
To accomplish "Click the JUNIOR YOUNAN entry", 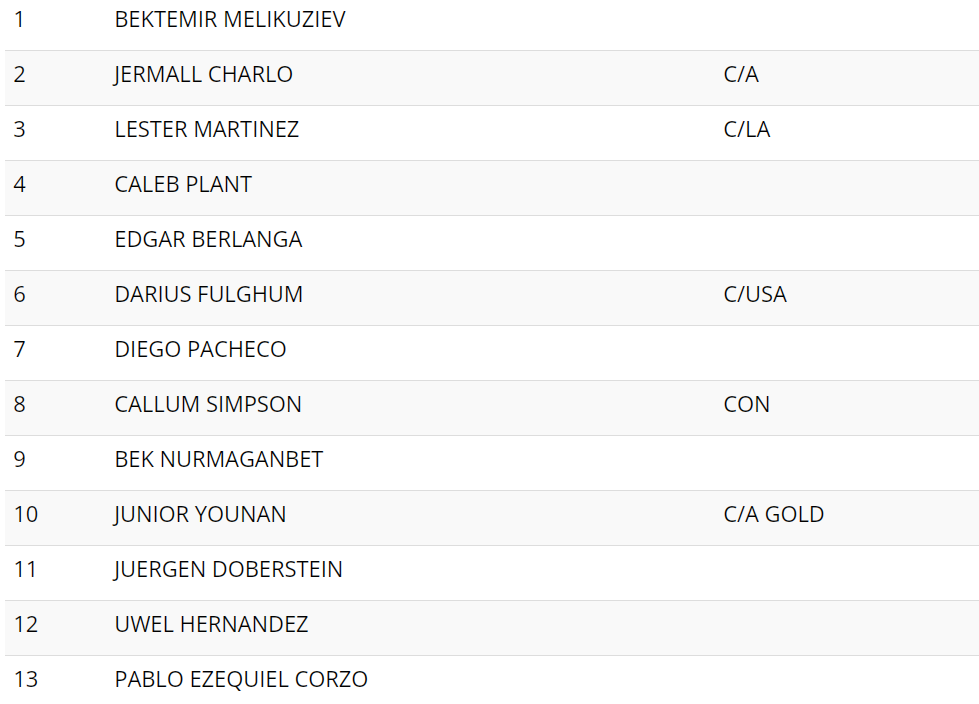I will tap(200, 514).
